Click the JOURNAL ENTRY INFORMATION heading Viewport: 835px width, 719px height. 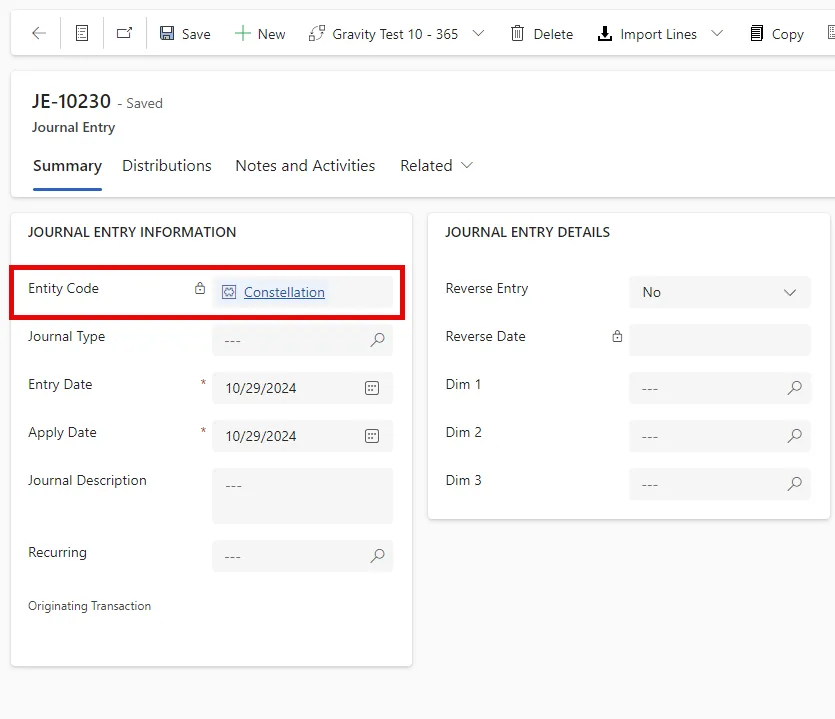coord(132,232)
